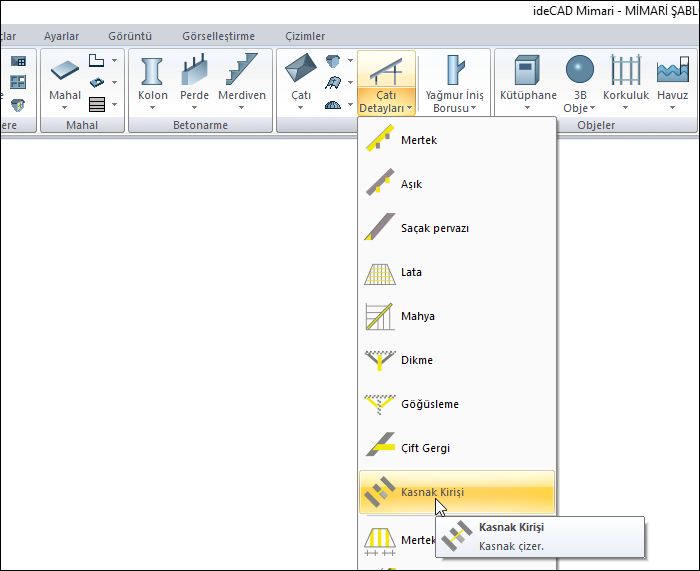Image resolution: width=700 pixels, height=571 pixels.
Task: Click the yellow Mertek layout icon at bottom
Action: (x=380, y=541)
